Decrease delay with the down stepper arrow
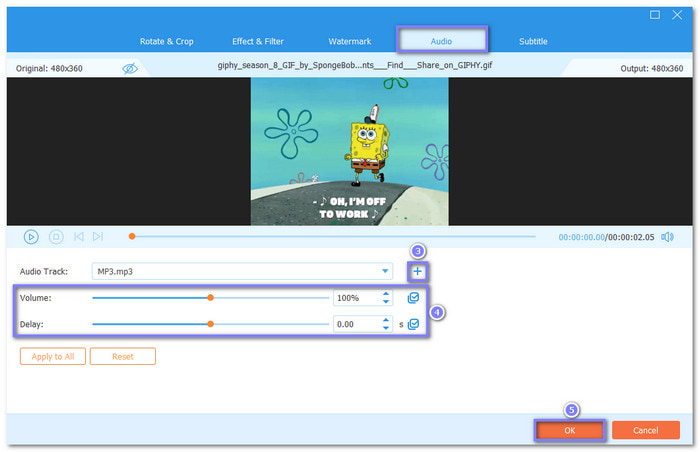This screenshot has height=452, width=700. [x=386, y=328]
